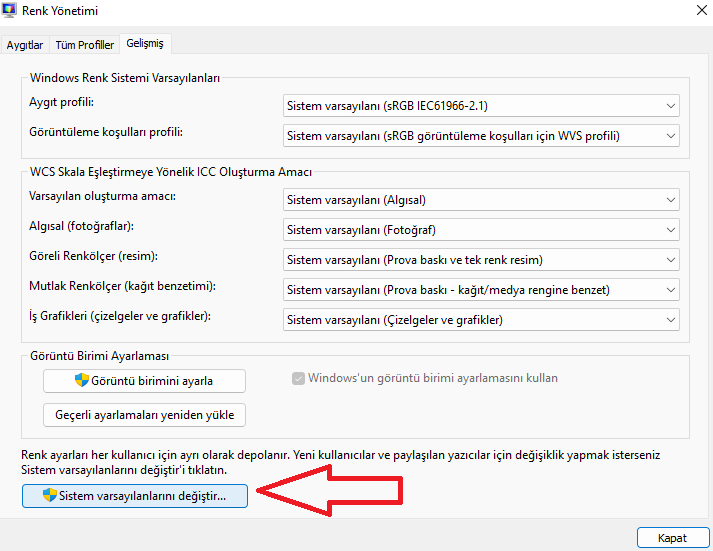Screen dimensions: 713x551
Task: Click the Aygıt profili label
Action: 61,102
